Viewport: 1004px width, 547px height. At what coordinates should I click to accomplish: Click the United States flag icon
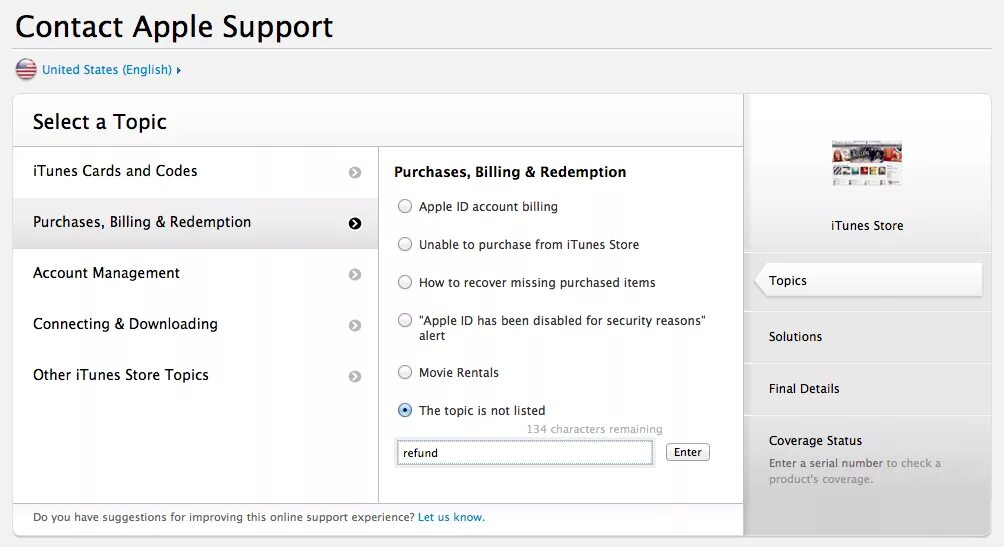(x=26, y=69)
